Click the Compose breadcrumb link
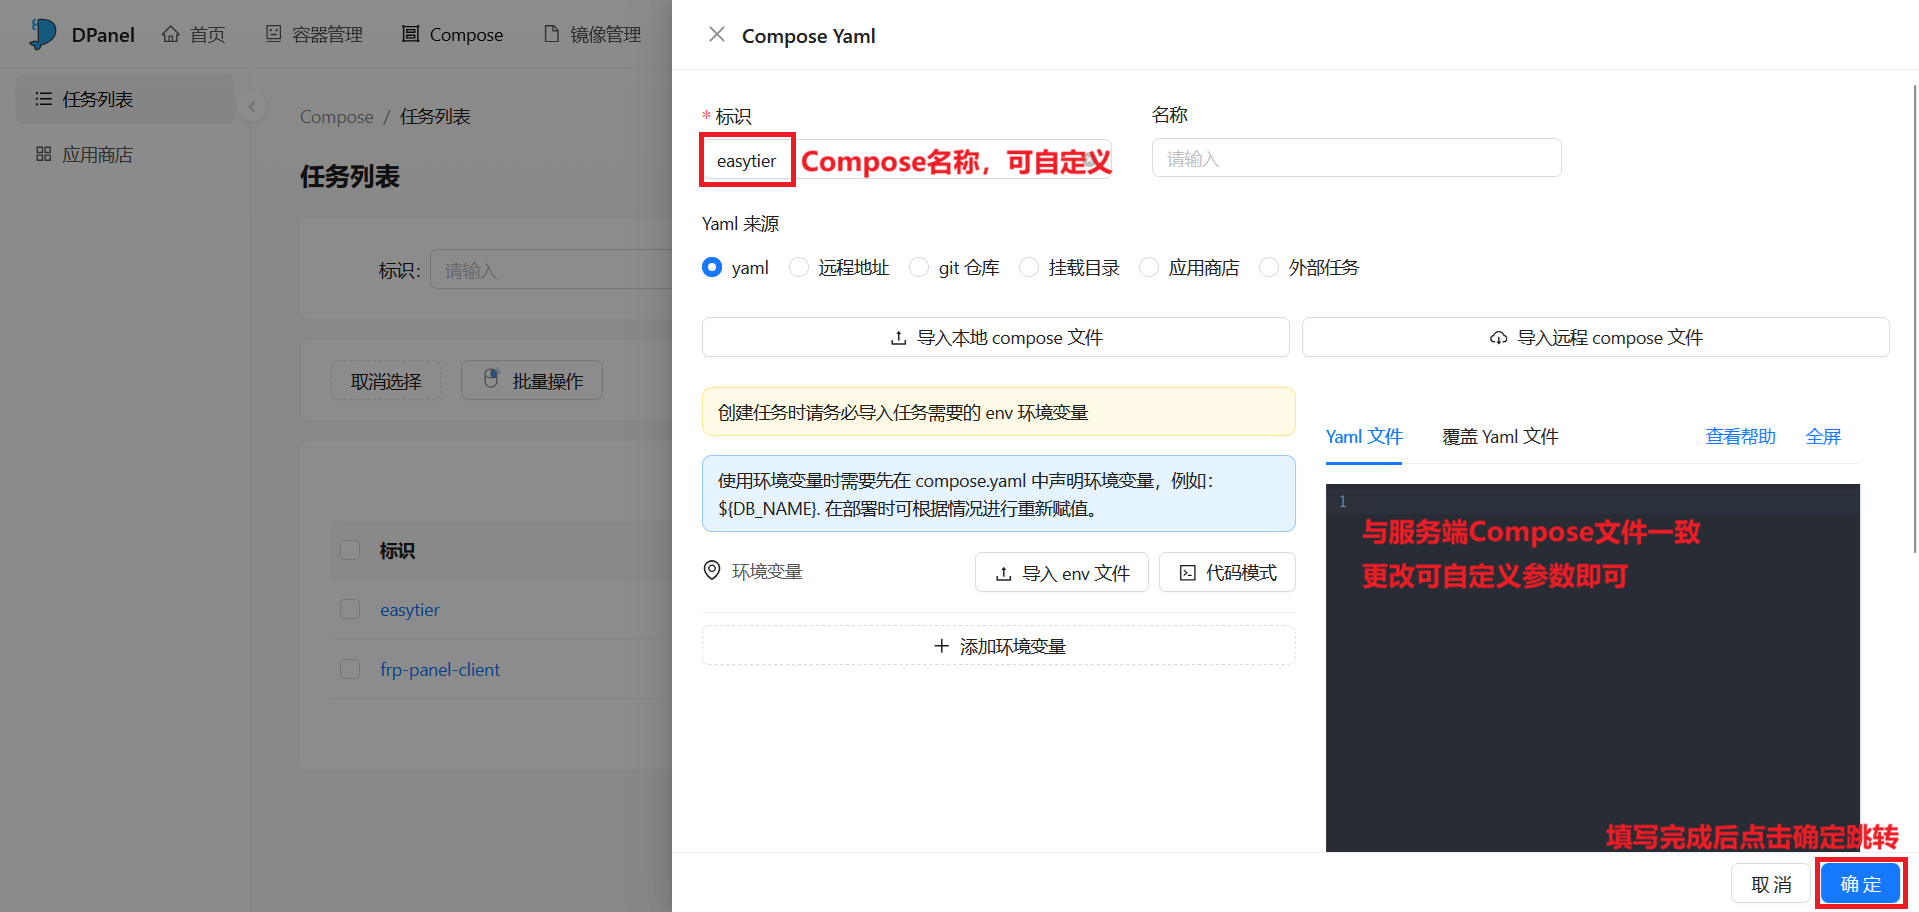 336,117
